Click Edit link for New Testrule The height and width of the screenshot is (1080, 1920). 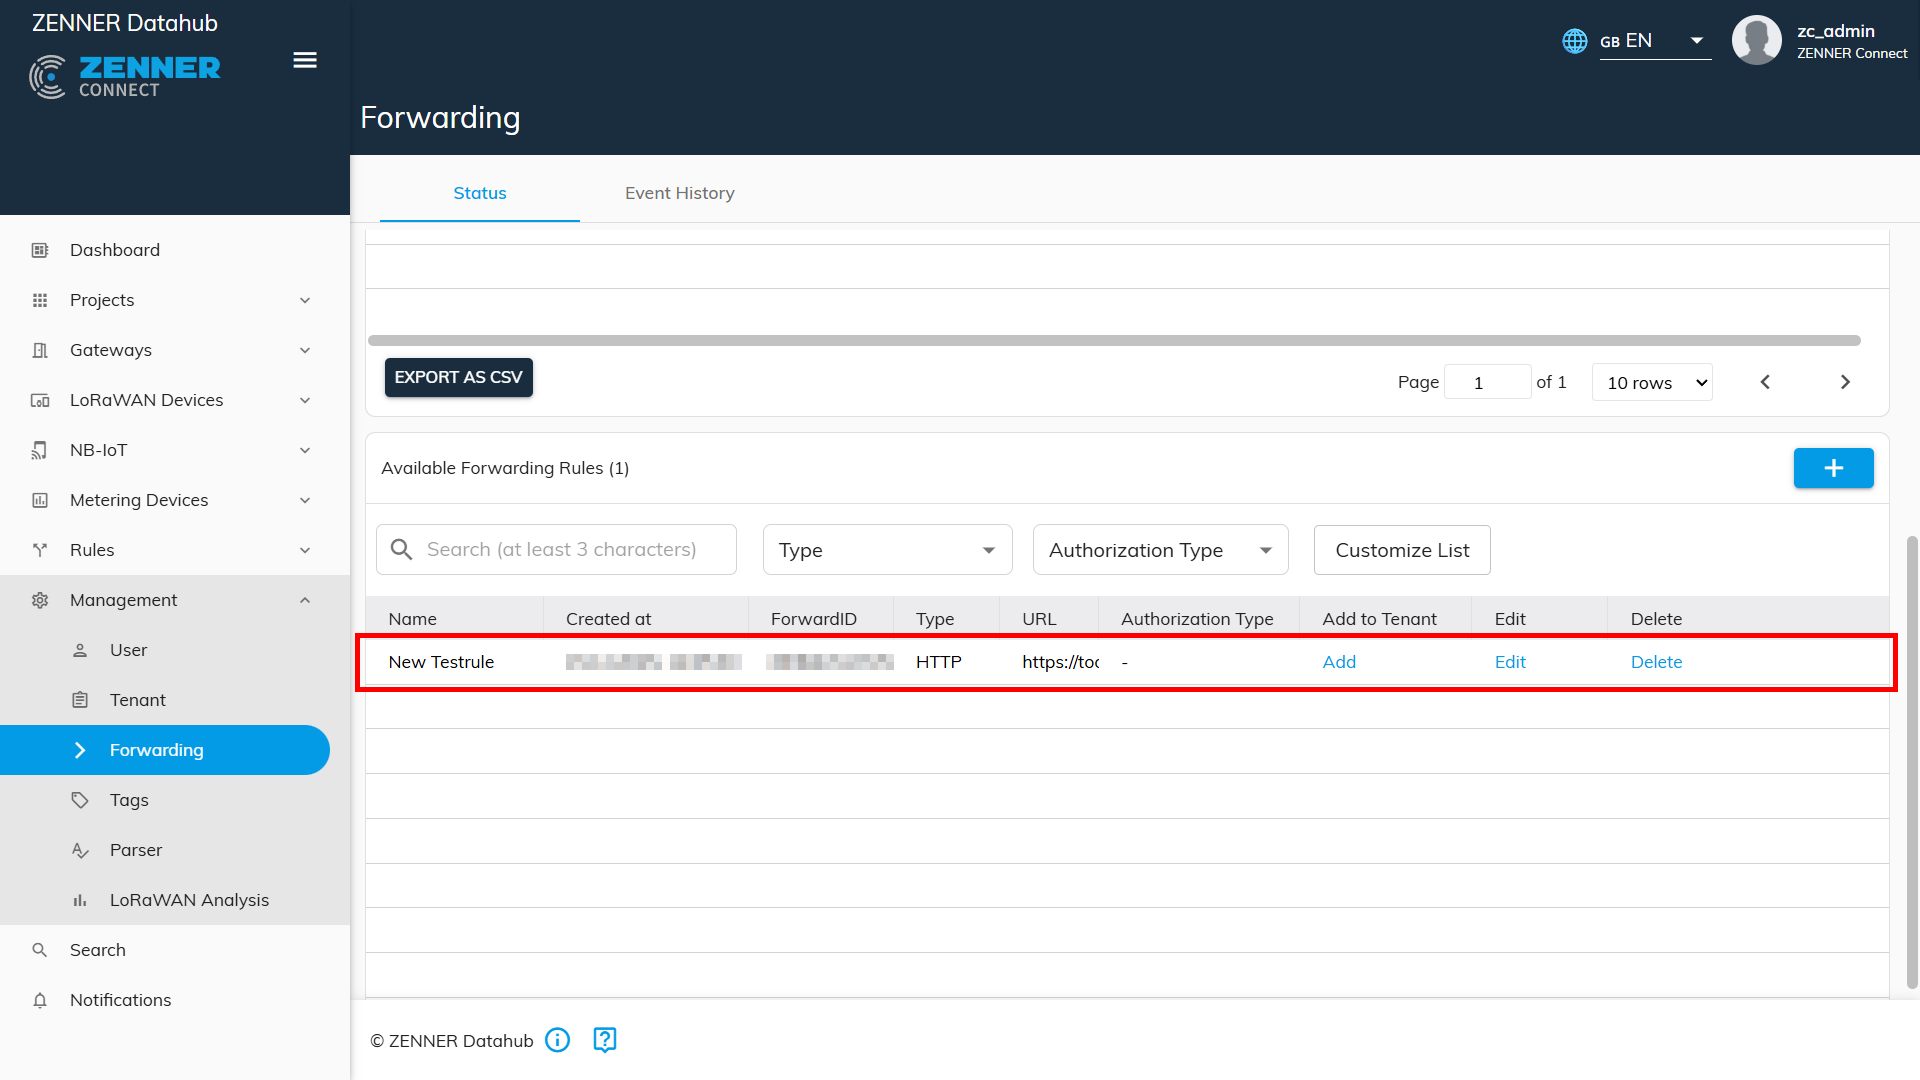[x=1510, y=662]
